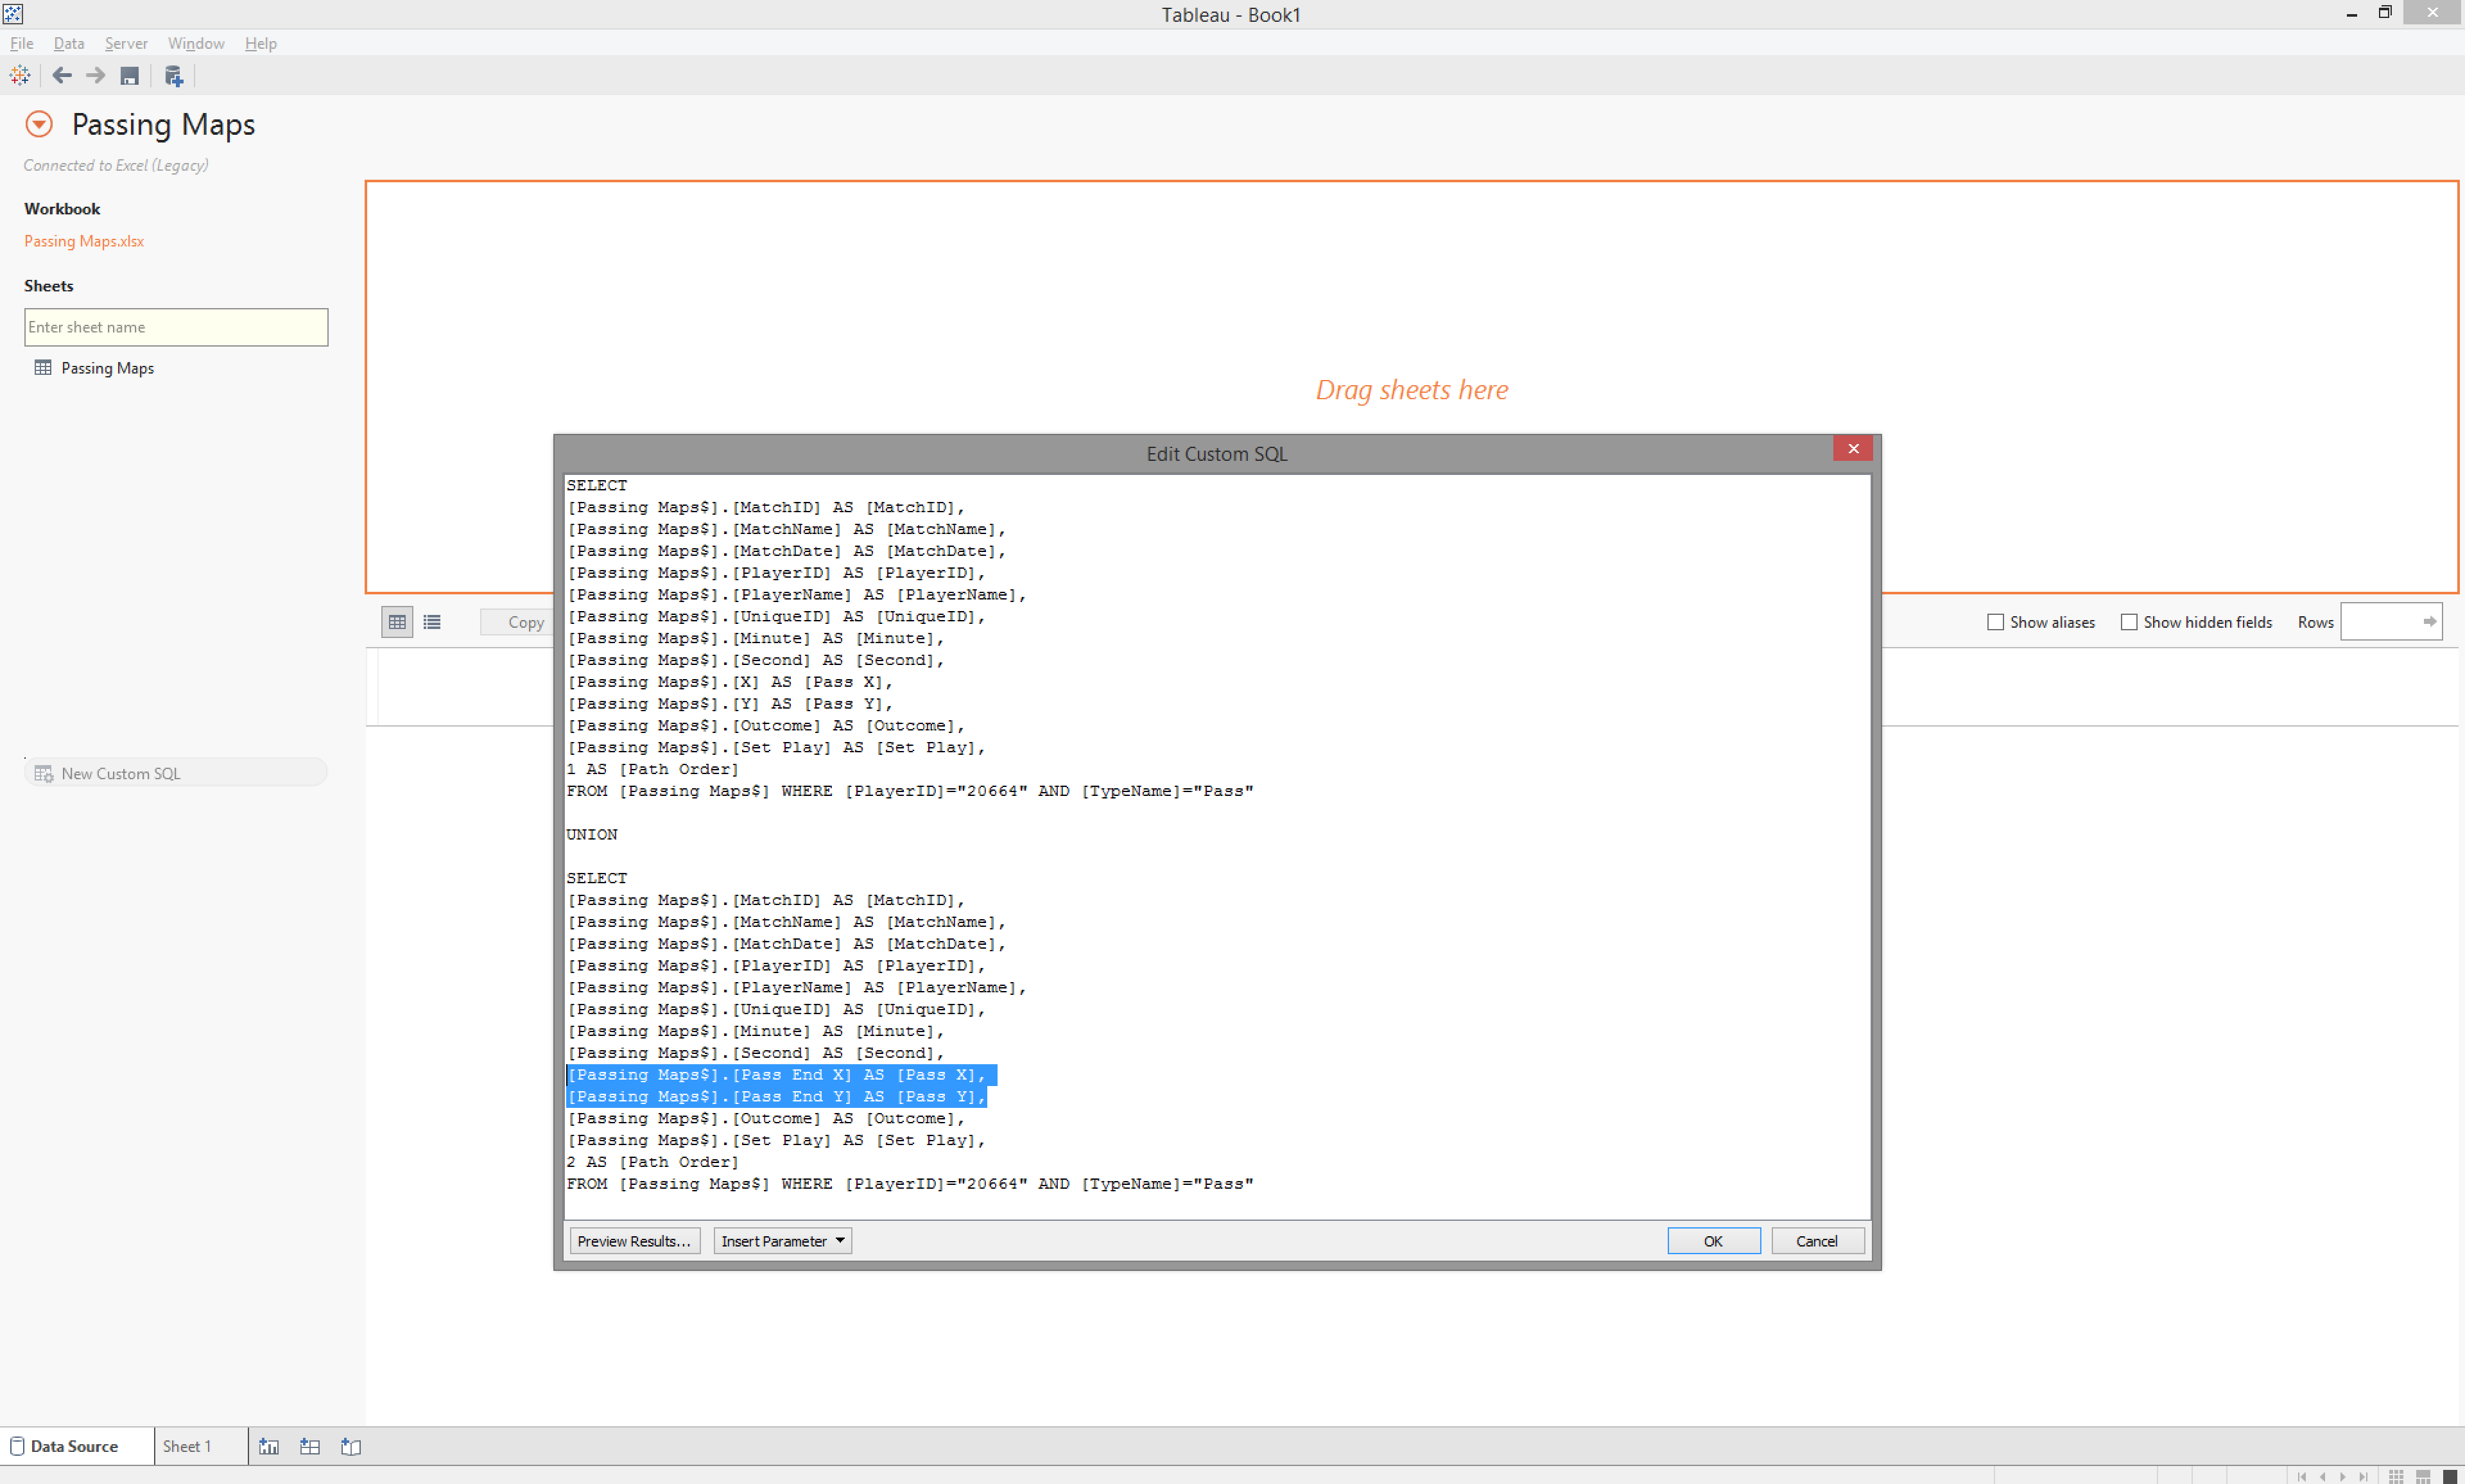Open the orange data source dropdown circle
2465x1484 pixels.
click(39, 124)
